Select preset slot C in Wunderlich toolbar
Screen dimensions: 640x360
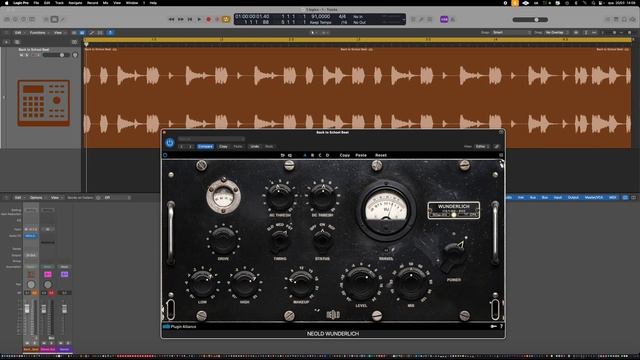tap(320, 156)
